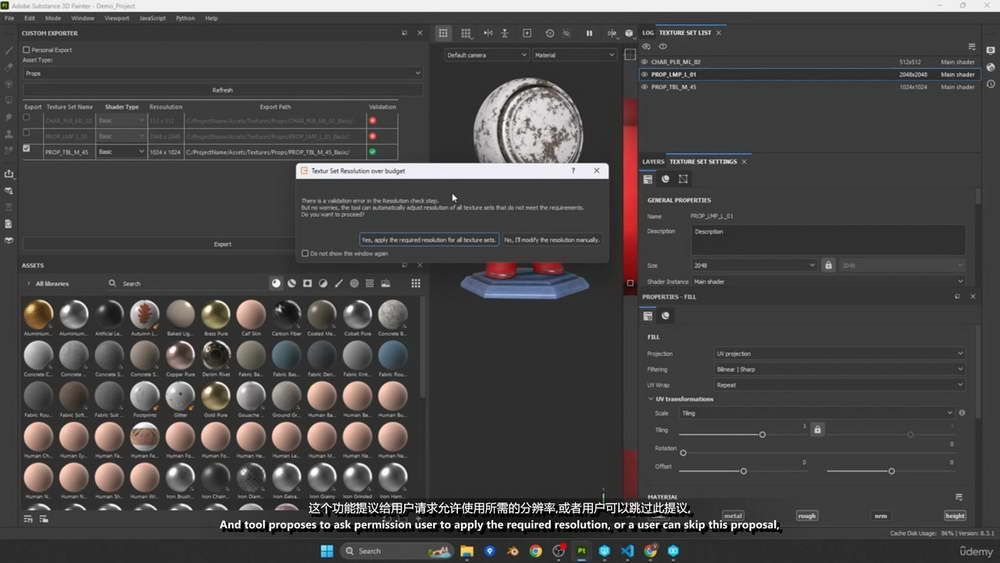The image size is (1000, 563).
Task: Open the Default camera dropdown
Action: click(x=487, y=55)
